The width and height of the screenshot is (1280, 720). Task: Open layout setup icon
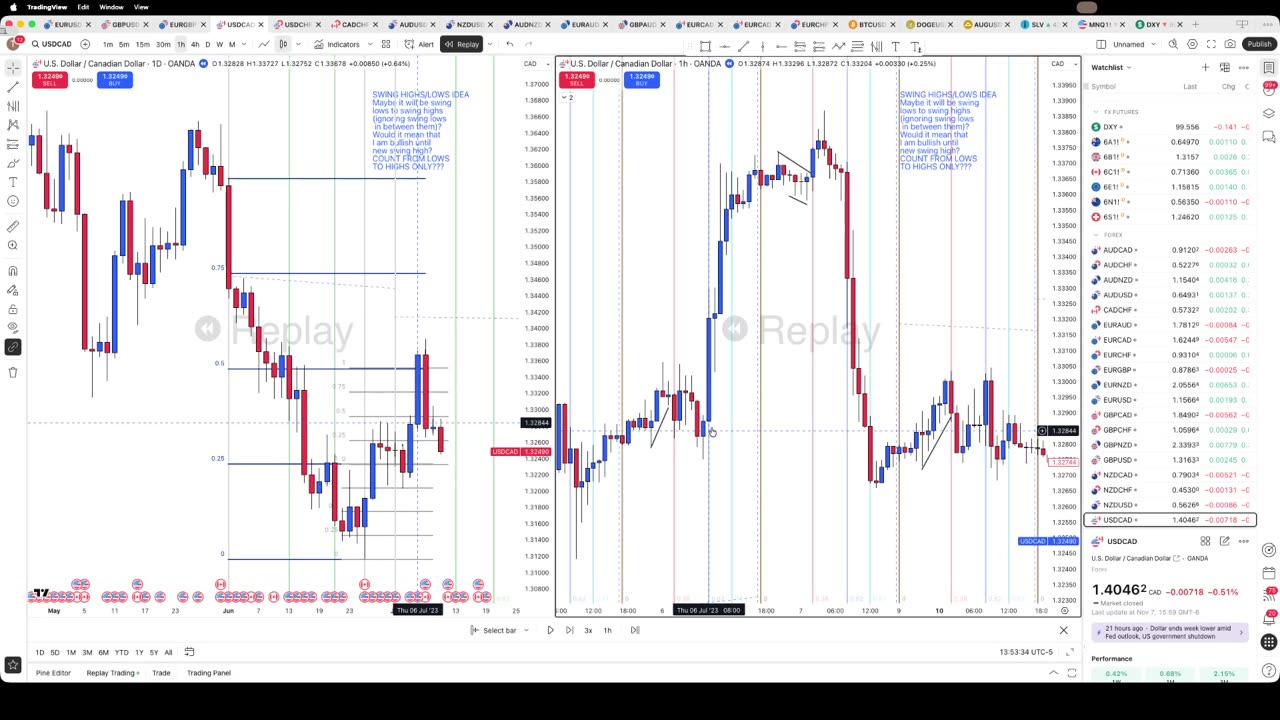1101,44
